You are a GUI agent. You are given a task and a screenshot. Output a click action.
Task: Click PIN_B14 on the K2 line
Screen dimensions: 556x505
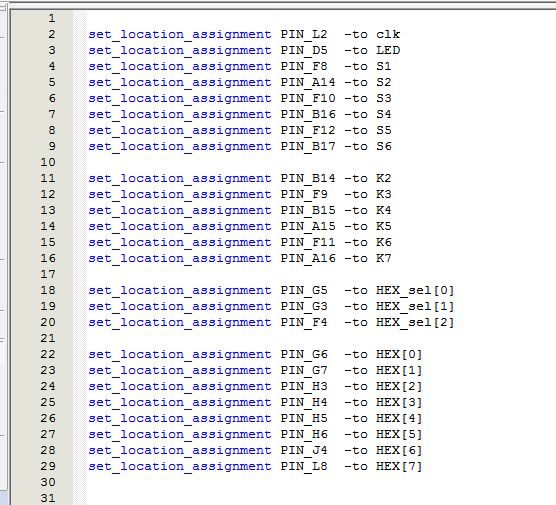[x=308, y=178]
